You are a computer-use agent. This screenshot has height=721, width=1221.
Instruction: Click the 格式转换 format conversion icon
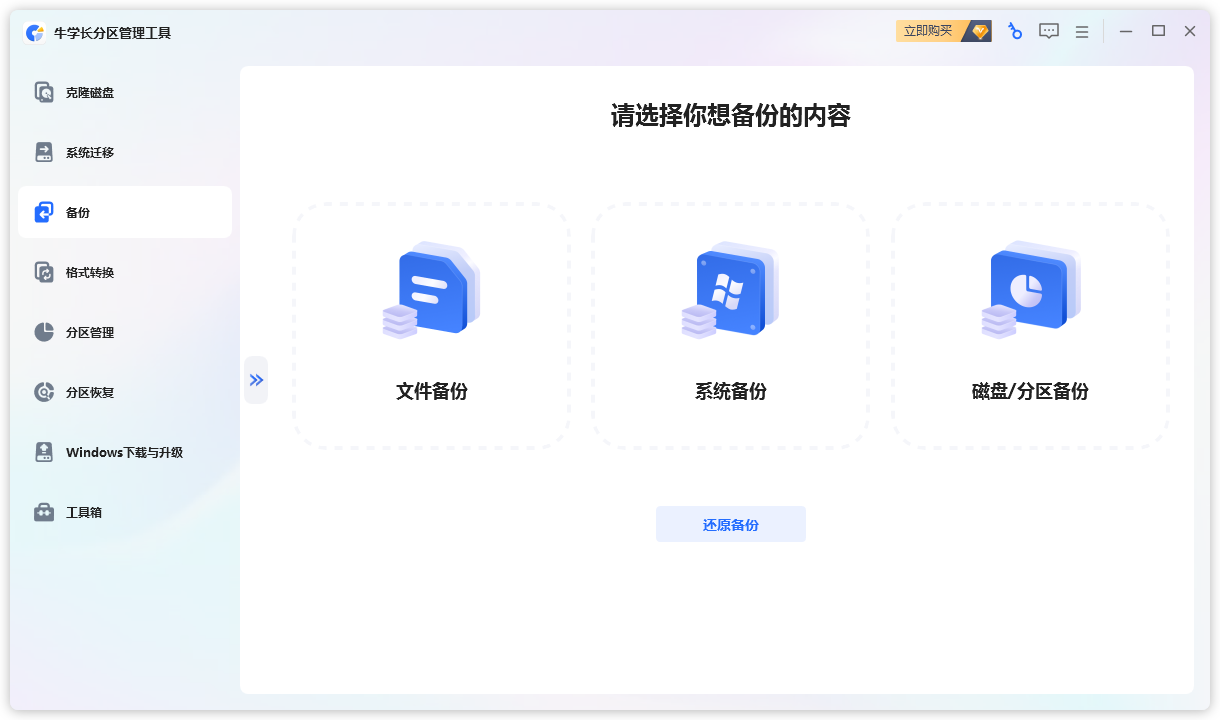click(44, 272)
